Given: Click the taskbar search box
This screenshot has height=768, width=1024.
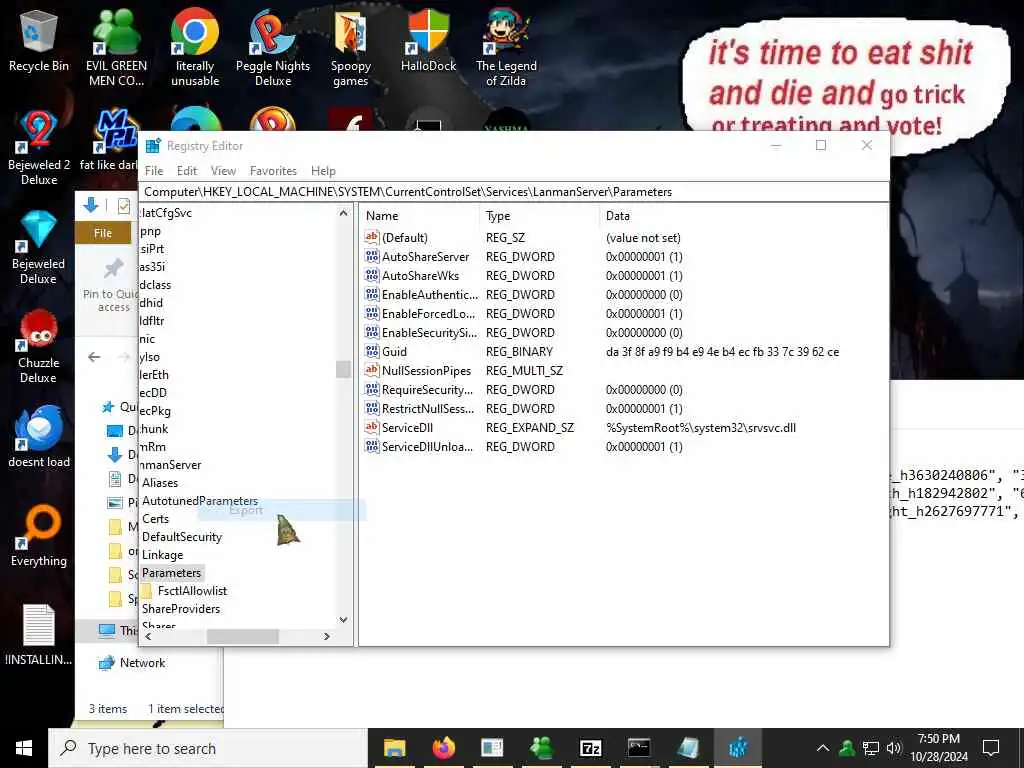Looking at the screenshot, I should point(208,748).
